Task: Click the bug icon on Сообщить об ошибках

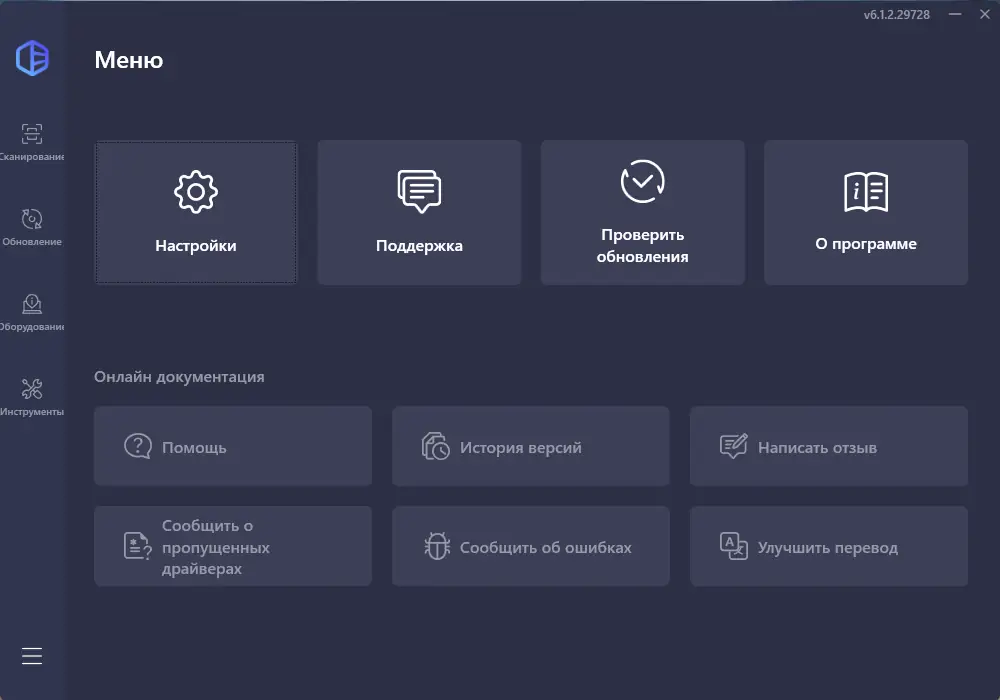Action: pos(436,546)
